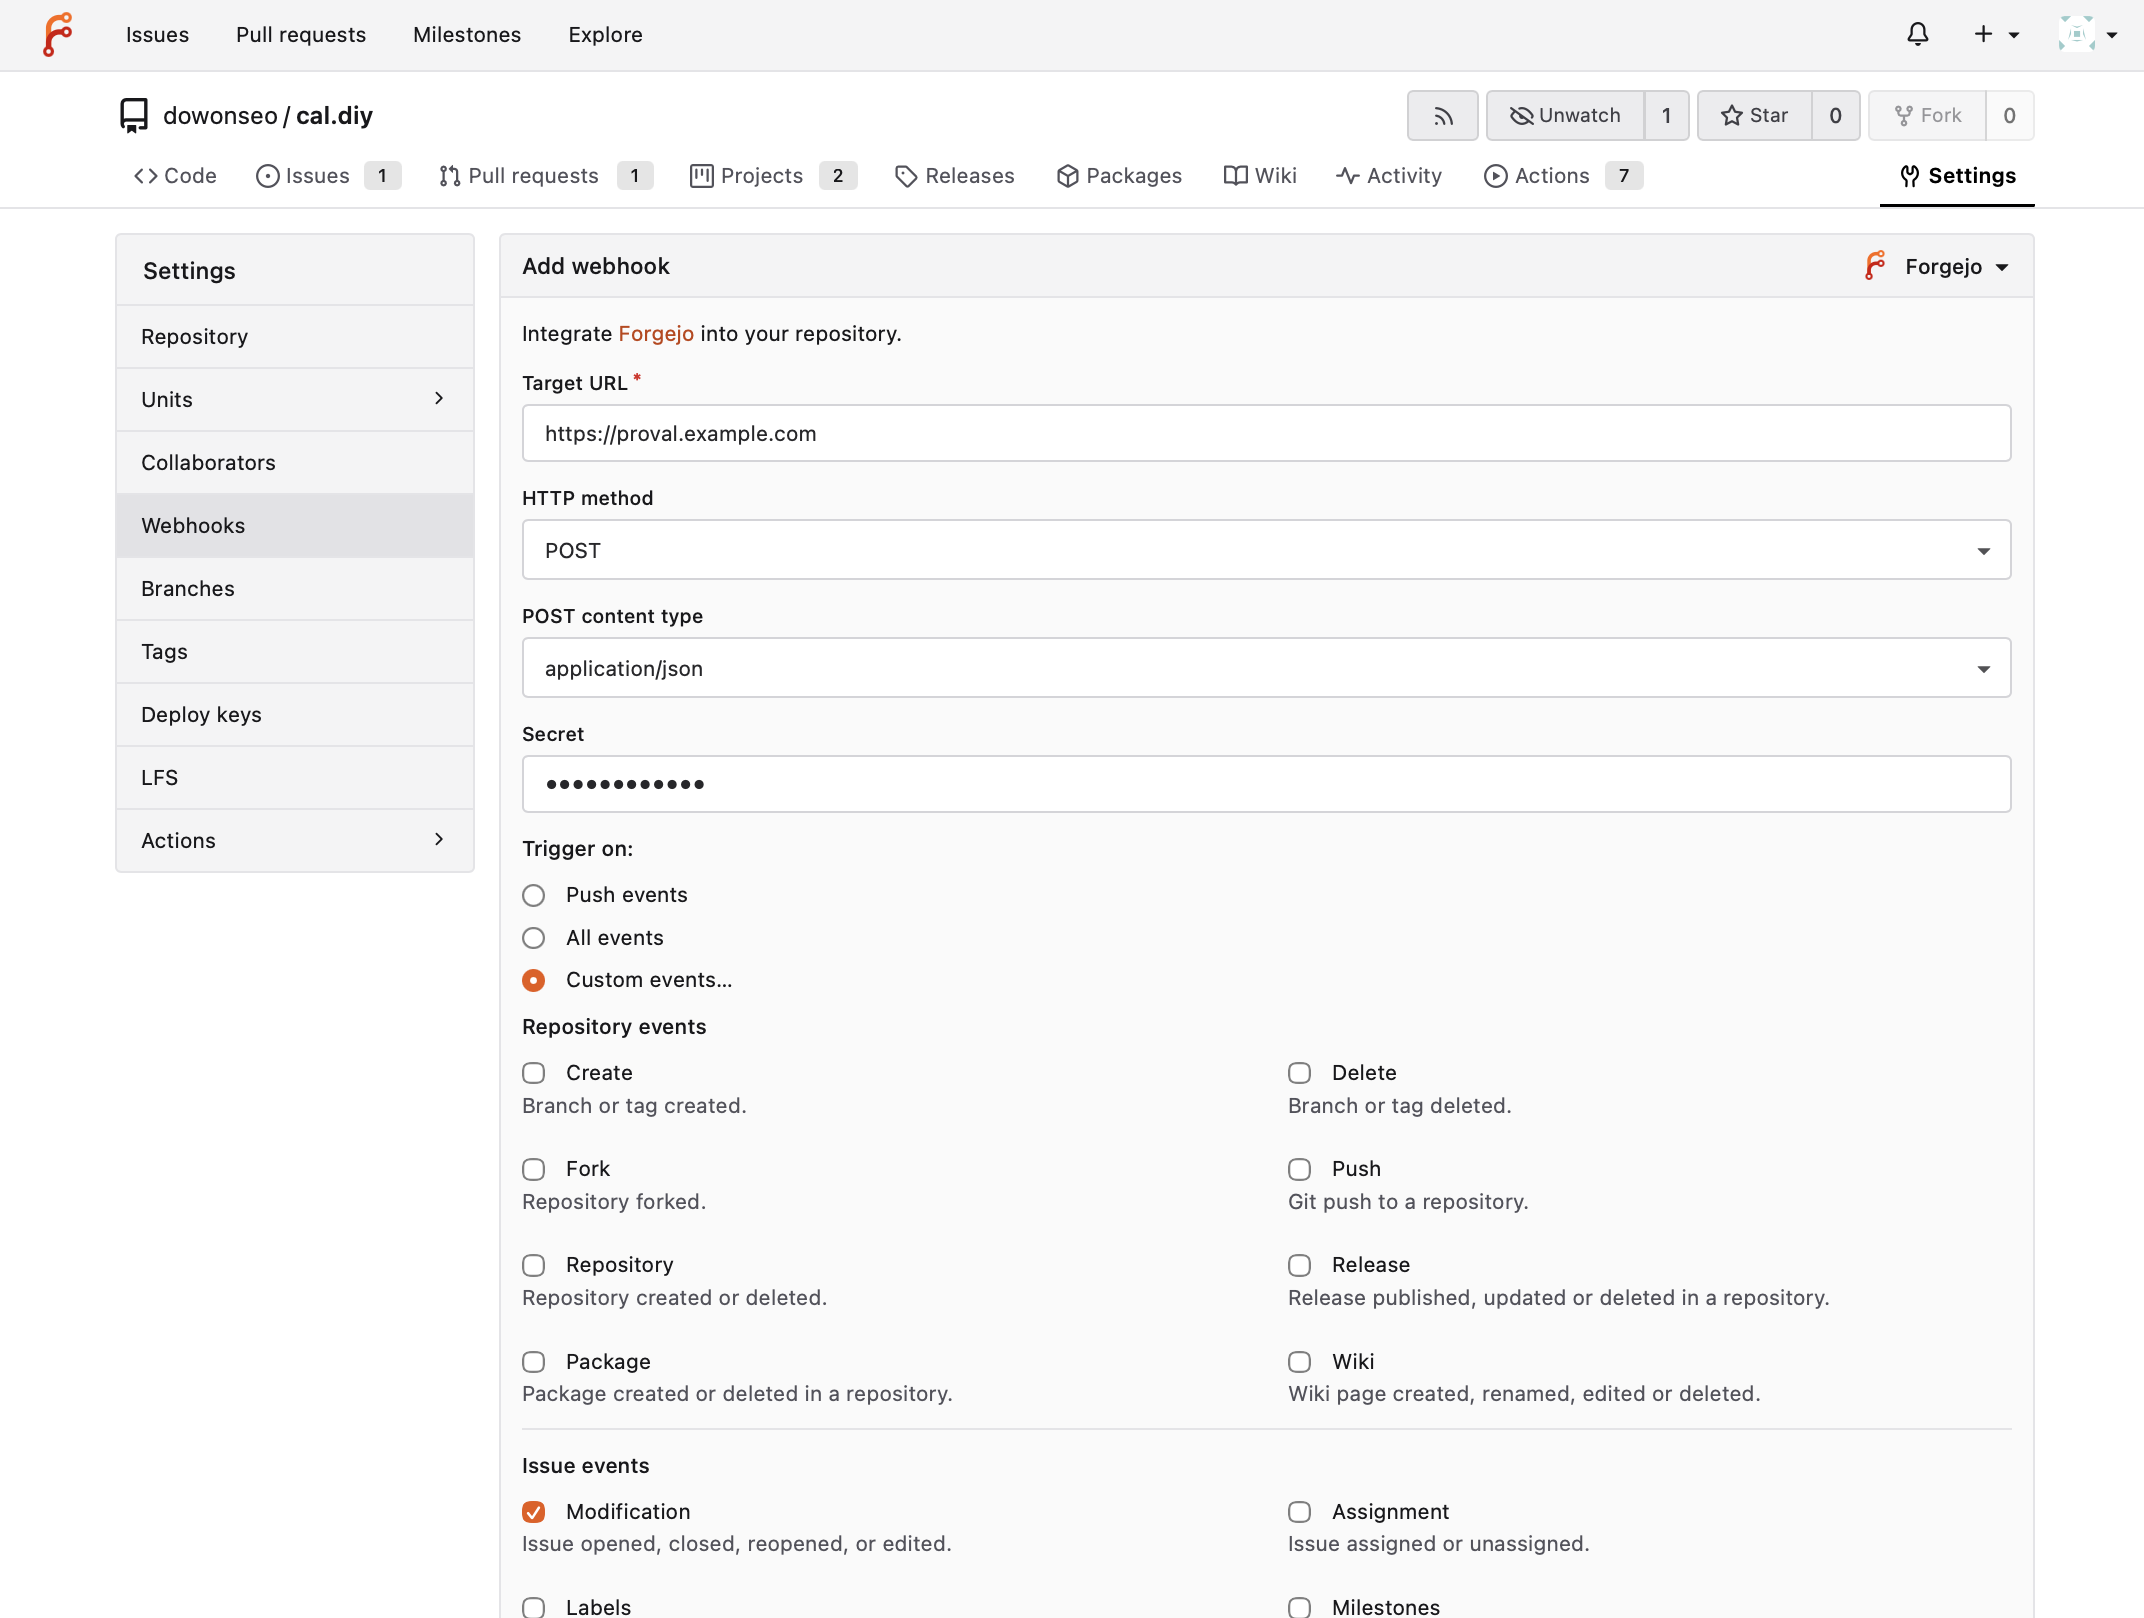Switch to the Packages tab
This screenshot has width=2144, height=1618.
pos(1119,176)
